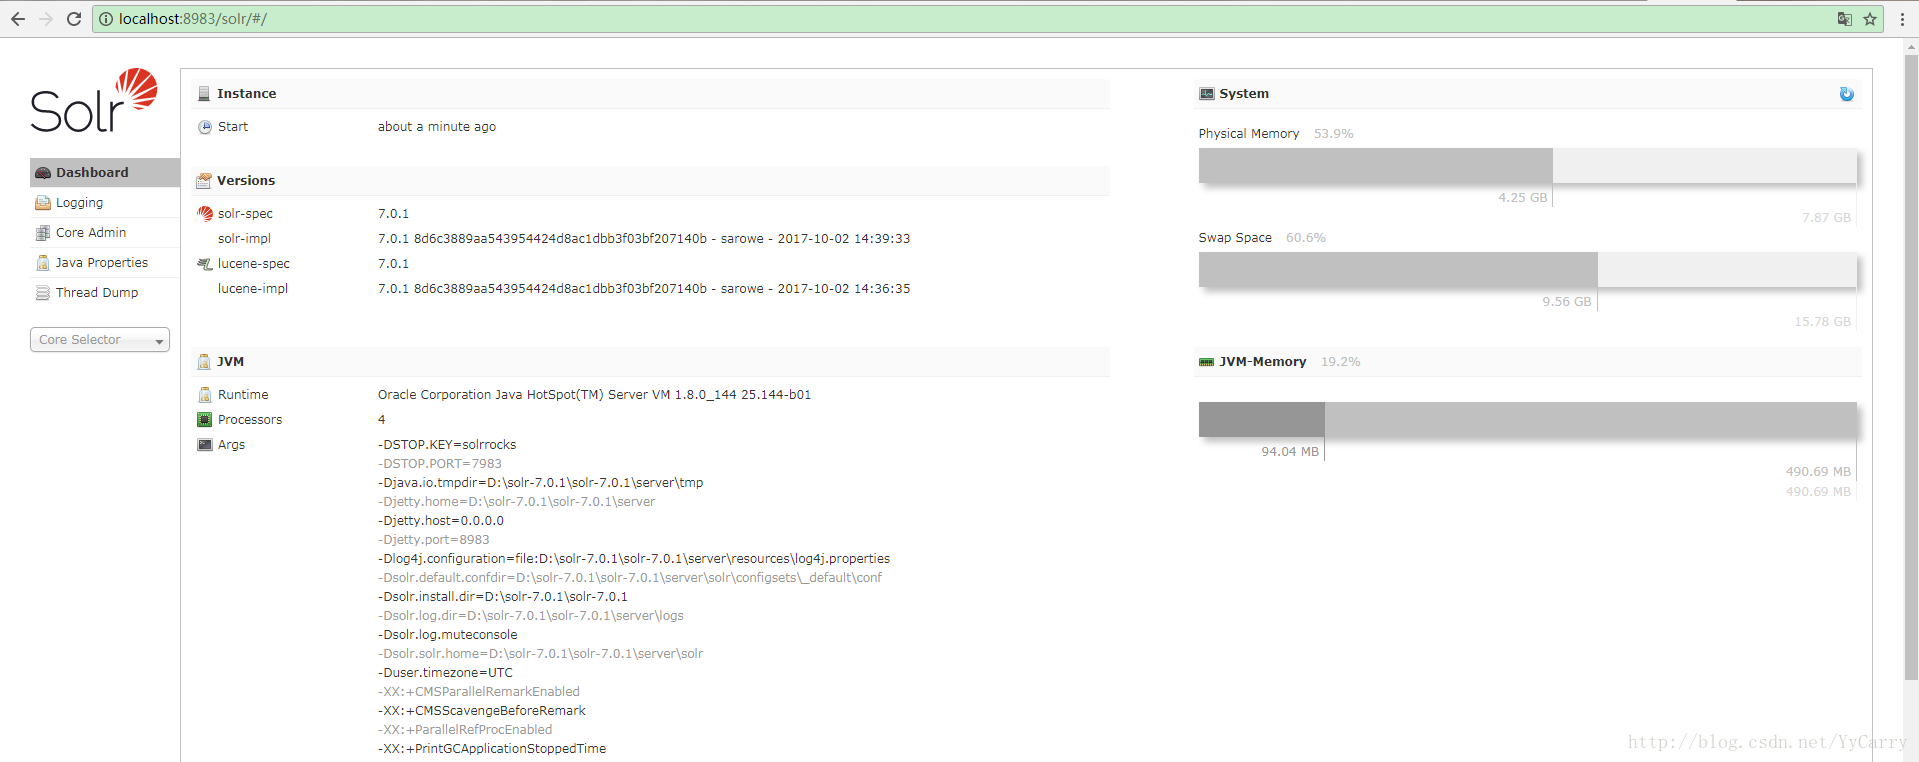Click the lucene-spec icon
Image resolution: width=1919 pixels, height=762 pixels.
point(205,264)
